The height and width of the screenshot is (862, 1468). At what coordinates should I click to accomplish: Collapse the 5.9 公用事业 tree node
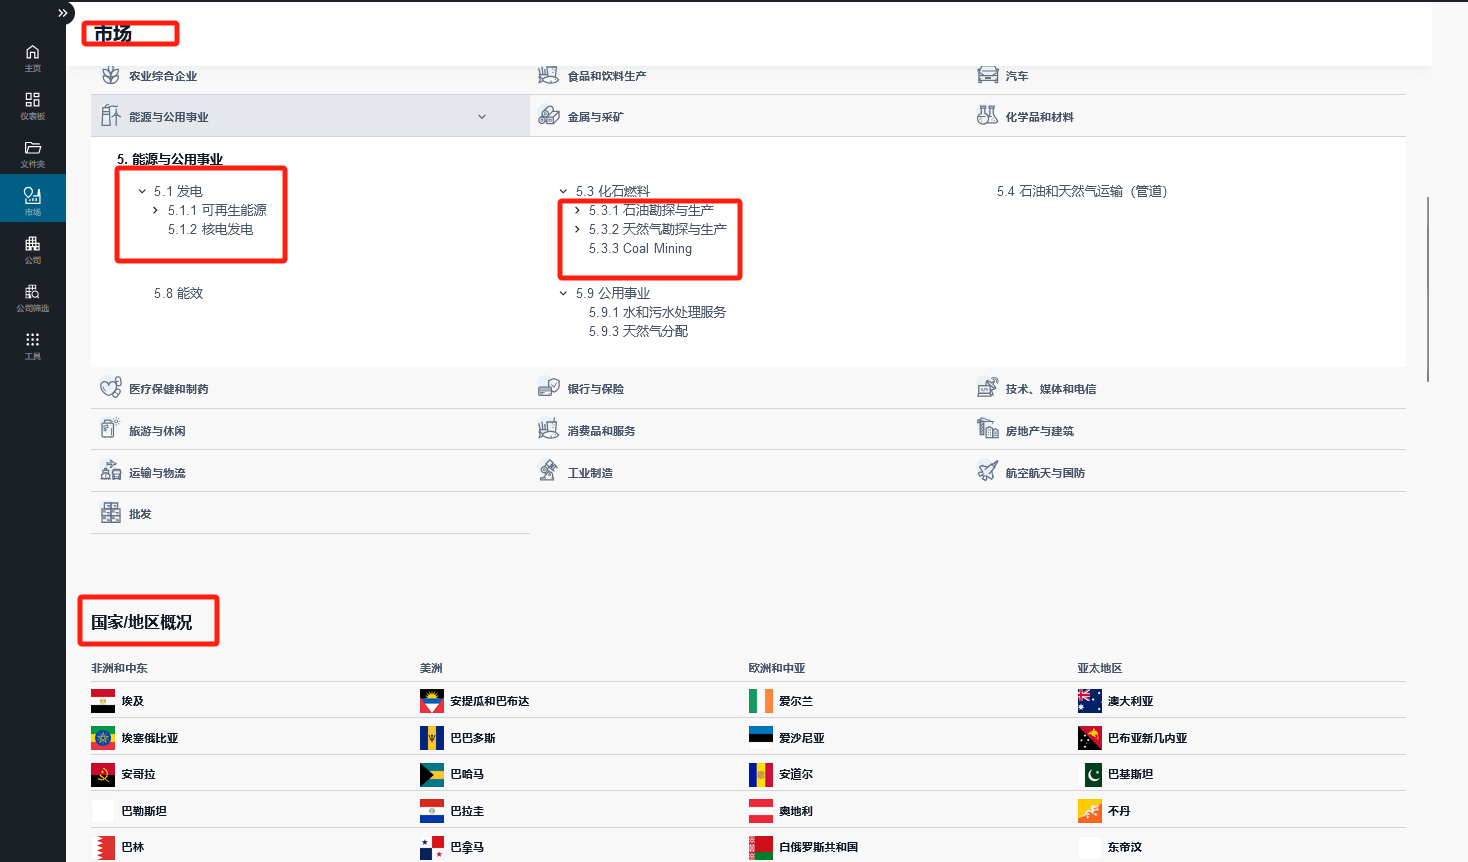563,293
